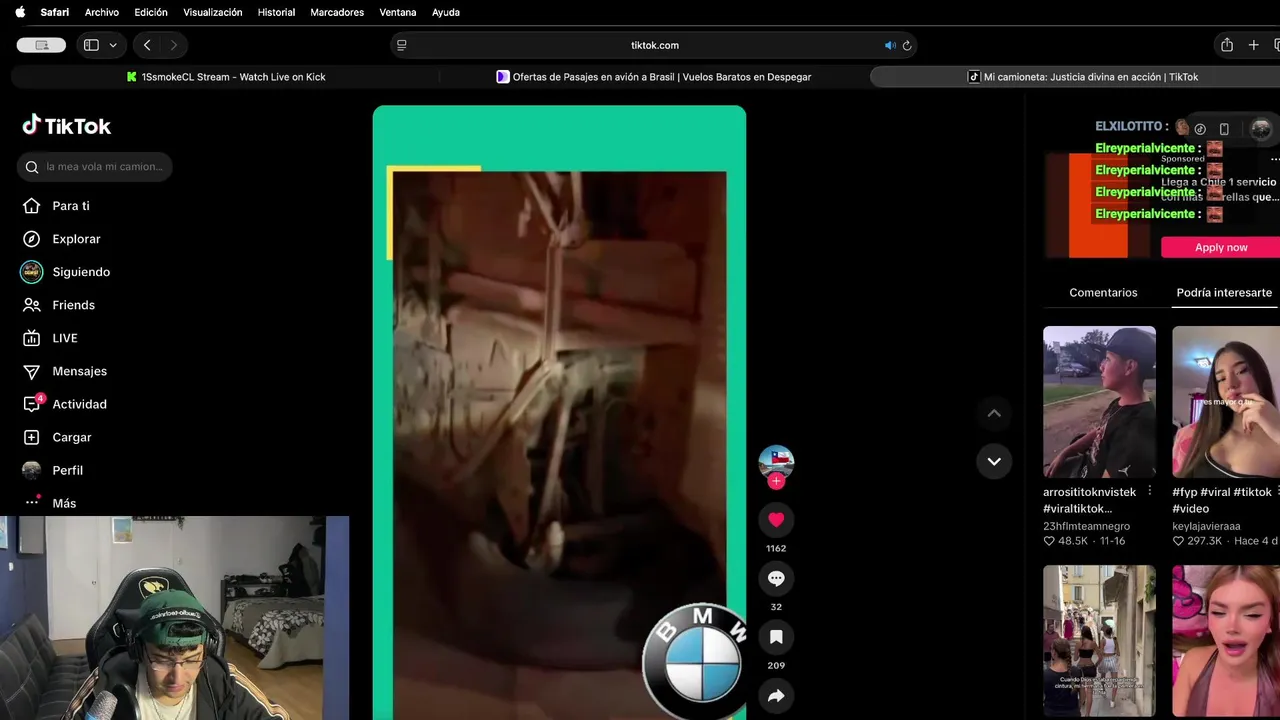1280x720 pixels.
Task: Open pink-haired girl video thumbnail
Action: (x=1226, y=641)
